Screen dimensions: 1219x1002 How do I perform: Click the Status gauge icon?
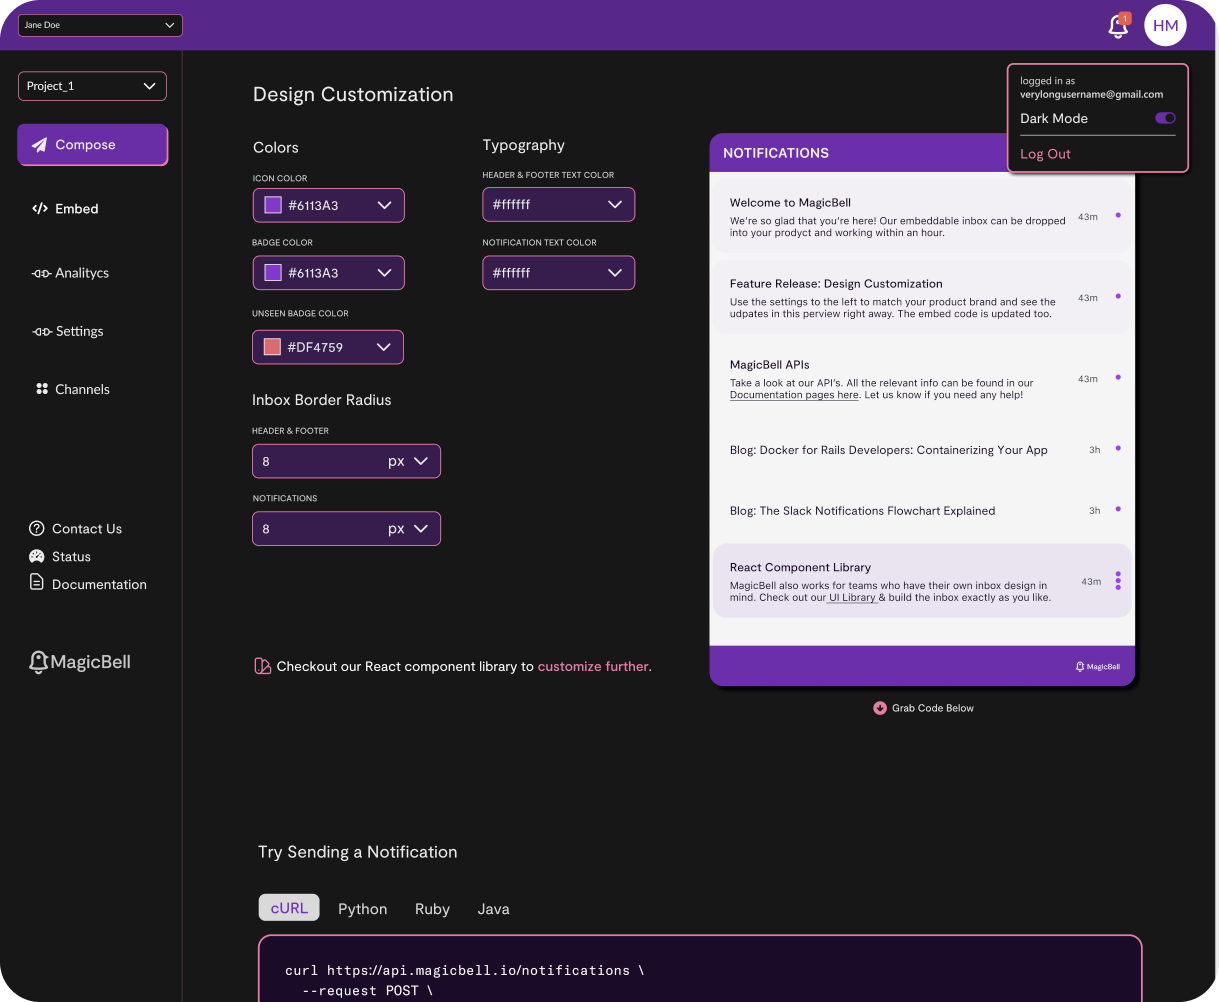click(x=37, y=556)
